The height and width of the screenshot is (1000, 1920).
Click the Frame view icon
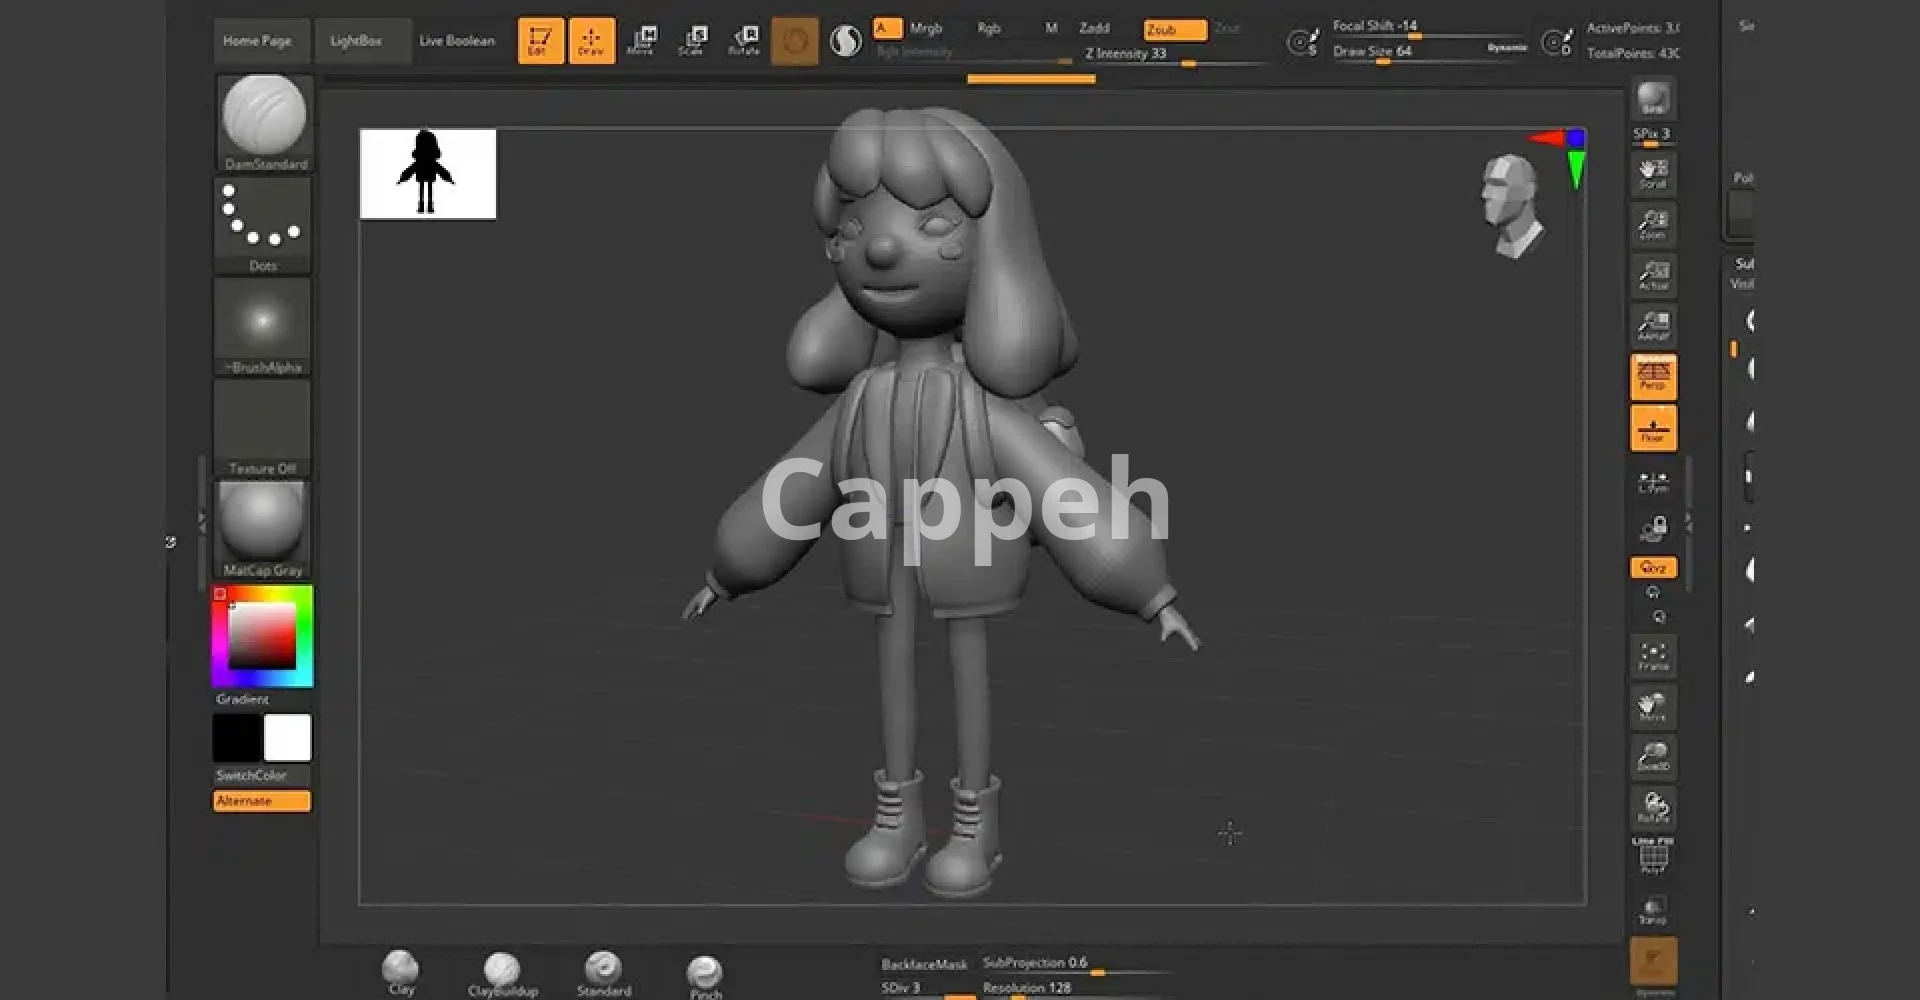pyautogui.click(x=1653, y=656)
